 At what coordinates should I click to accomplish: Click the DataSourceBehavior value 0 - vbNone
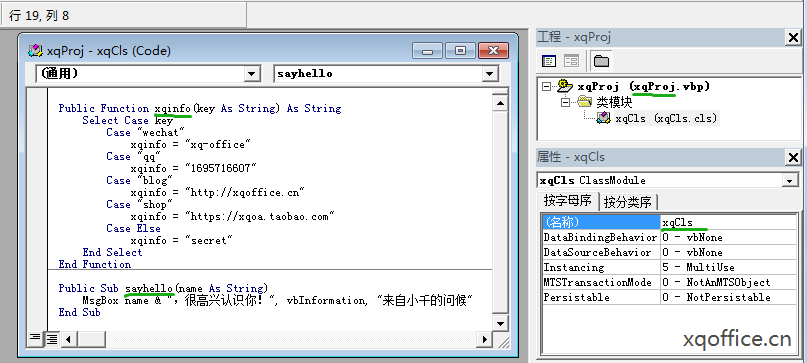click(x=692, y=252)
